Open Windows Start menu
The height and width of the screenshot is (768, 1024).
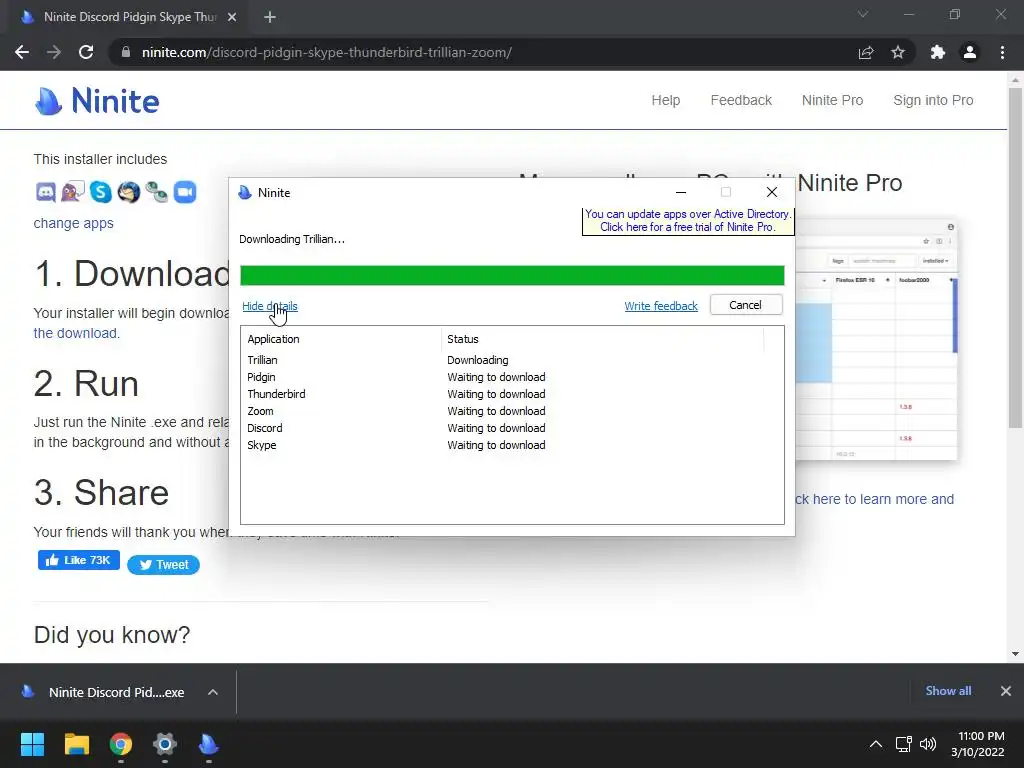32,744
